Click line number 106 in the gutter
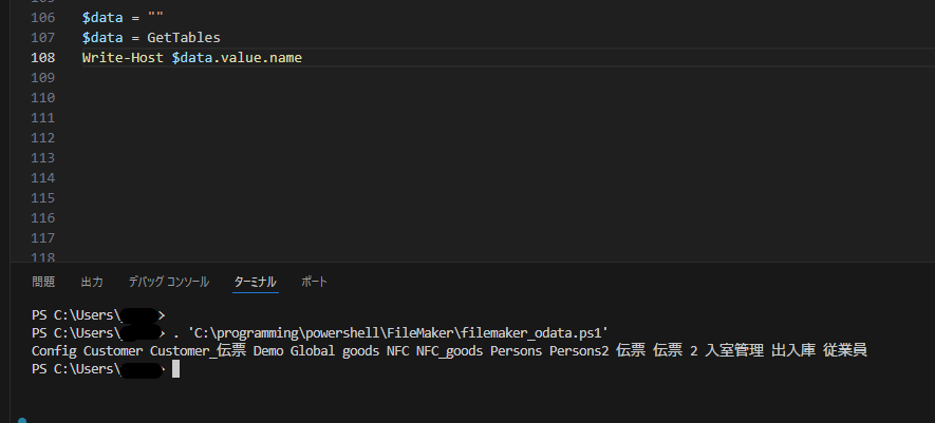 [44, 18]
